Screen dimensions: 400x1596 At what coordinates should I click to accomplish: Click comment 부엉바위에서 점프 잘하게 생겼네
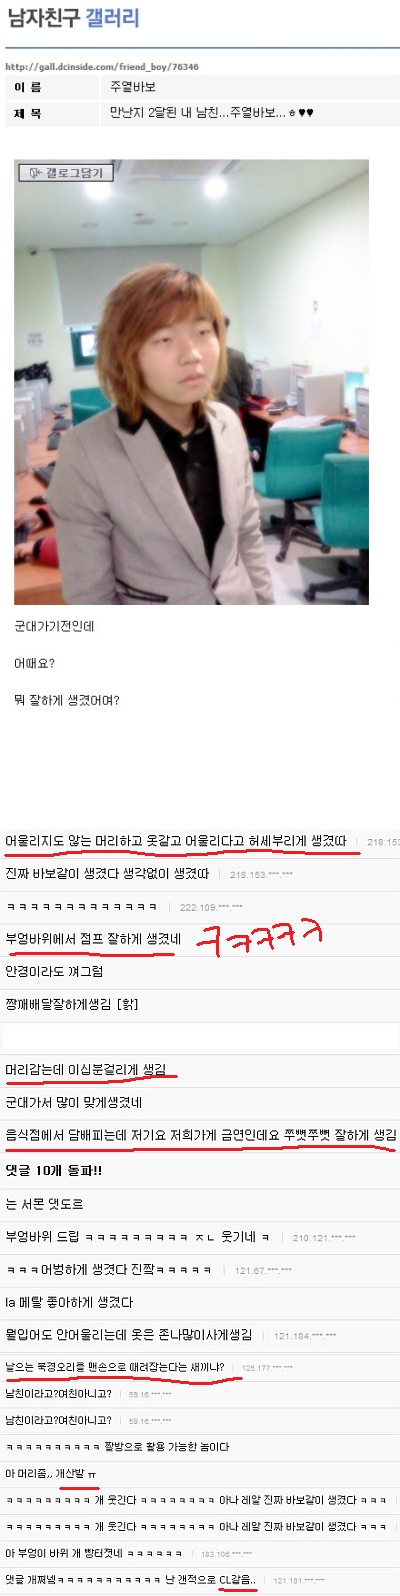click(93, 939)
